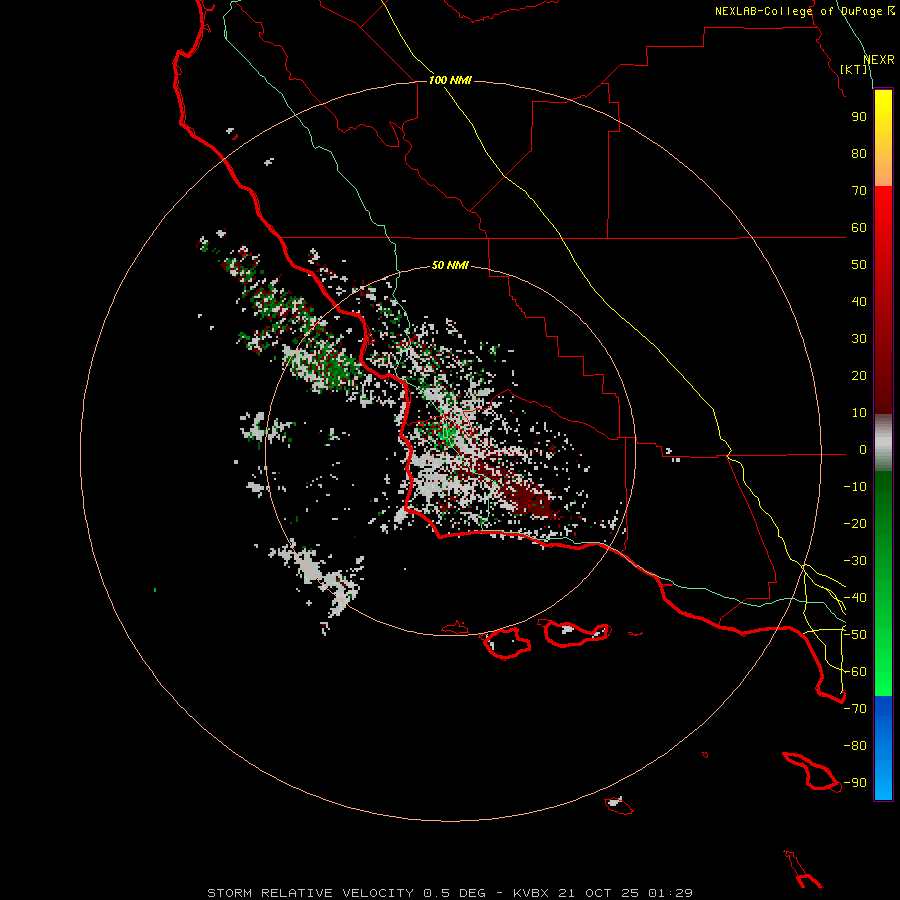The height and width of the screenshot is (900, 900).
Task: Pick the 70 value on velocity scale
Action: 859,191
